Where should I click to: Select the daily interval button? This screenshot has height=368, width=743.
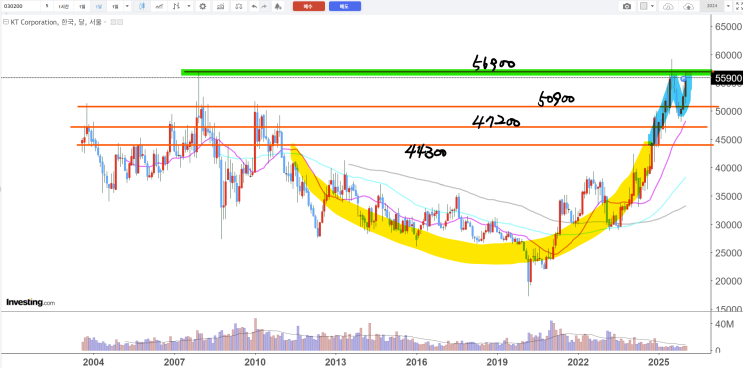coord(82,6)
